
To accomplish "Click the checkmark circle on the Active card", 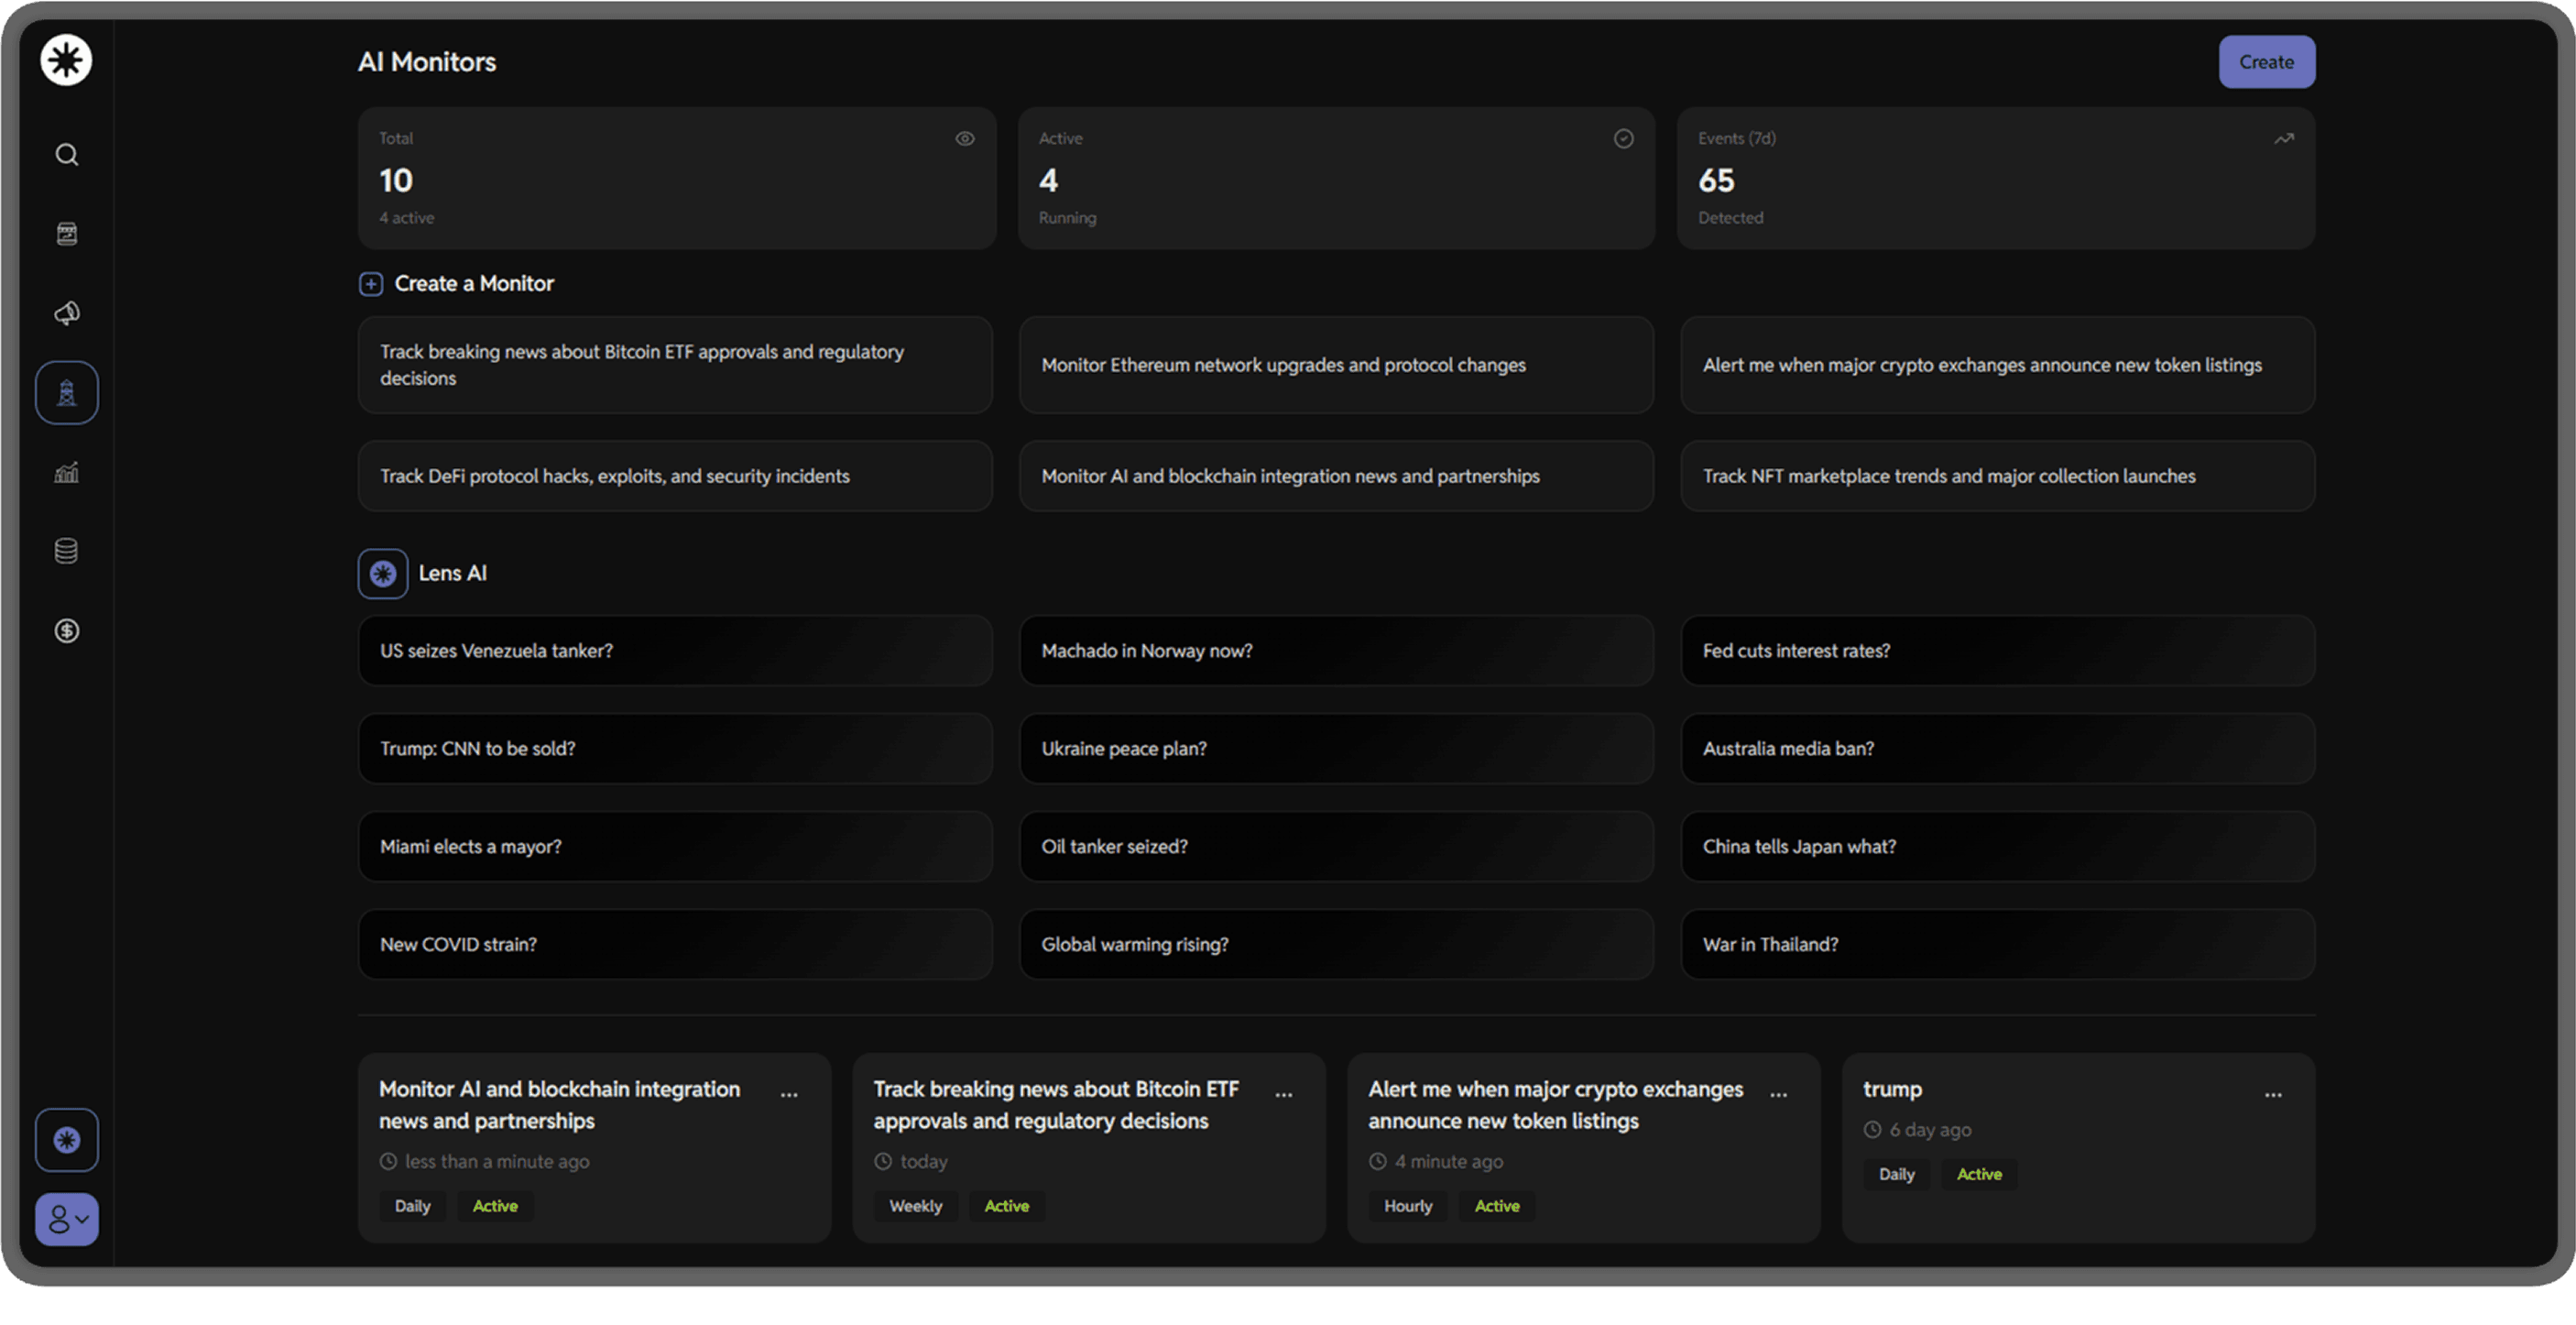I will 1623,139.
